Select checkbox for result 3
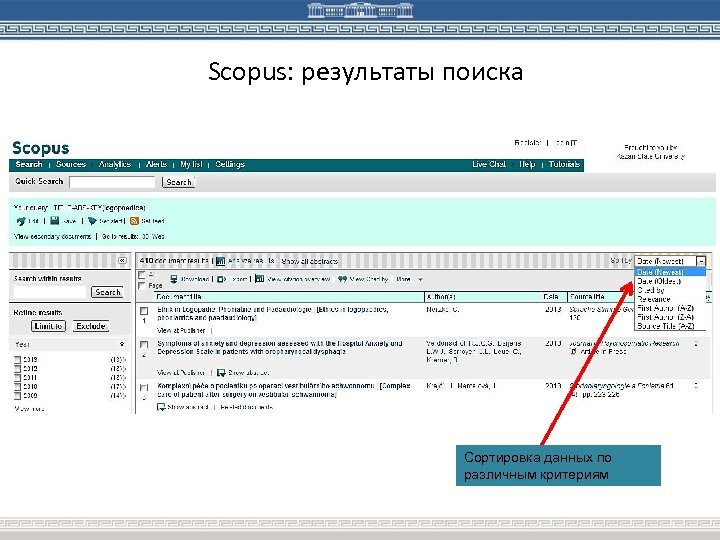720x540 pixels. tap(144, 388)
